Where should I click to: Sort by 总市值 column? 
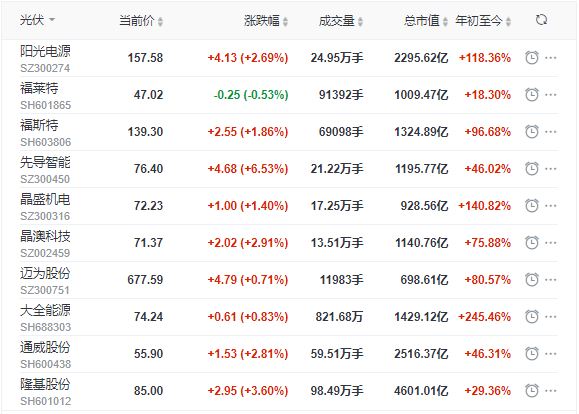[x=426, y=21]
